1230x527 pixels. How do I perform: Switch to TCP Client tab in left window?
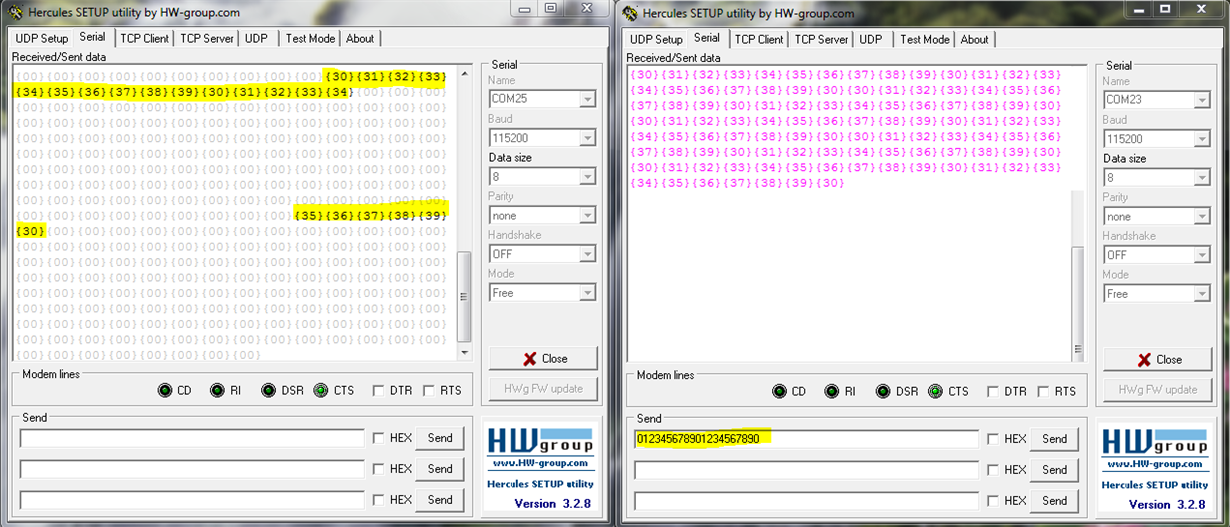click(144, 39)
